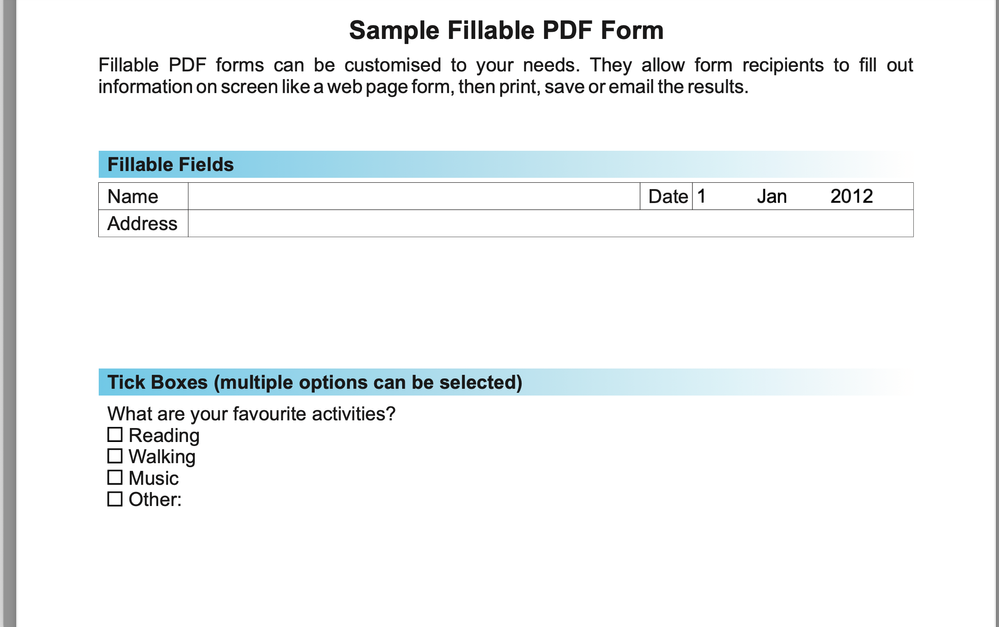Viewport: 999px width, 627px height.
Task: Select the Fillable Fields section header
Action: pos(169,164)
